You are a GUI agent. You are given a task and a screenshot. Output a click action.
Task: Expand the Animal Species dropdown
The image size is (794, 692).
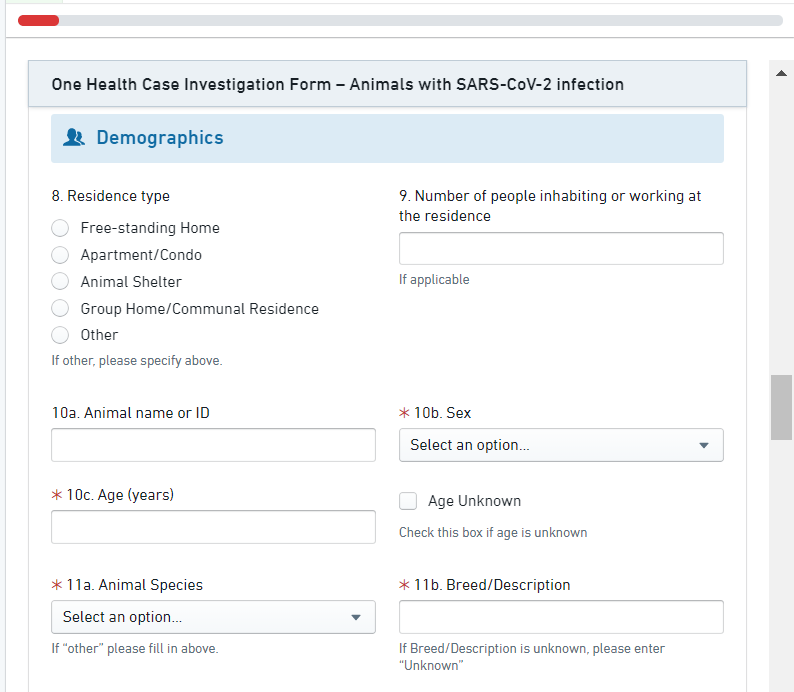pyautogui.click(x=212, y=617)
